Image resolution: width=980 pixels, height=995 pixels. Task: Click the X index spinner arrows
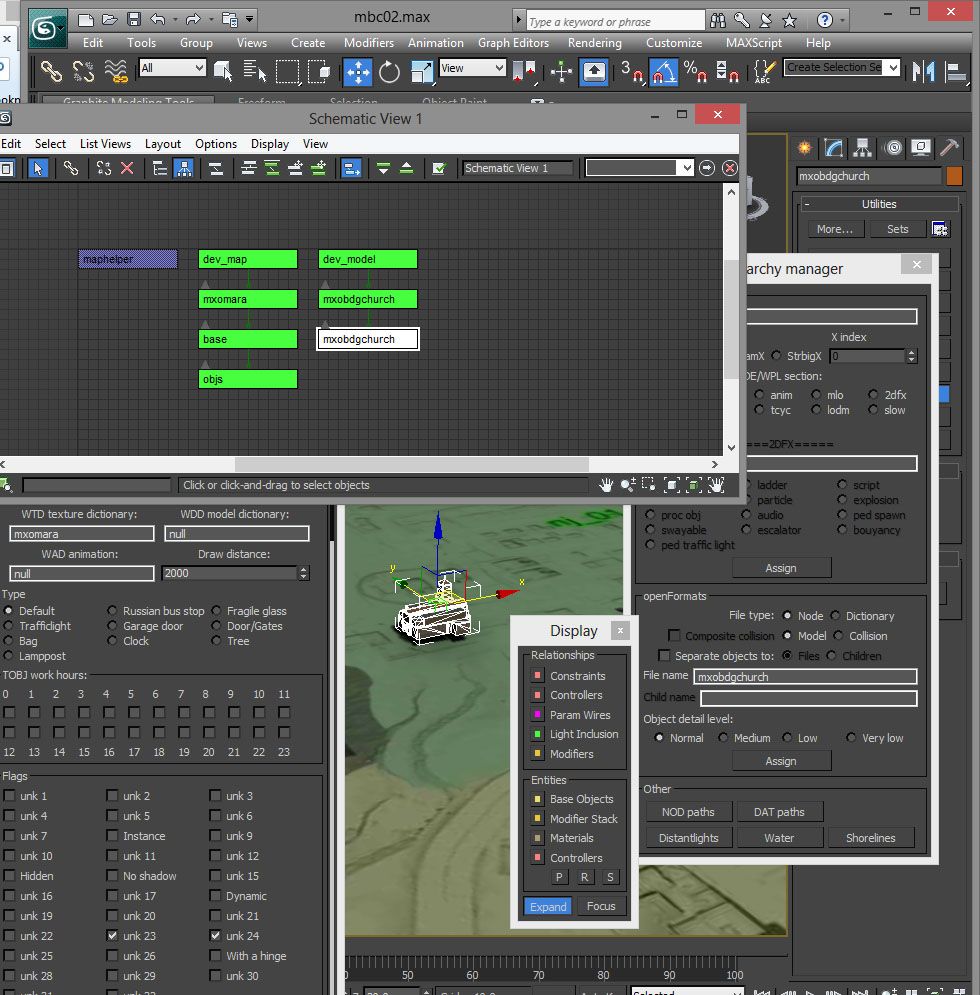click(912, 356)
